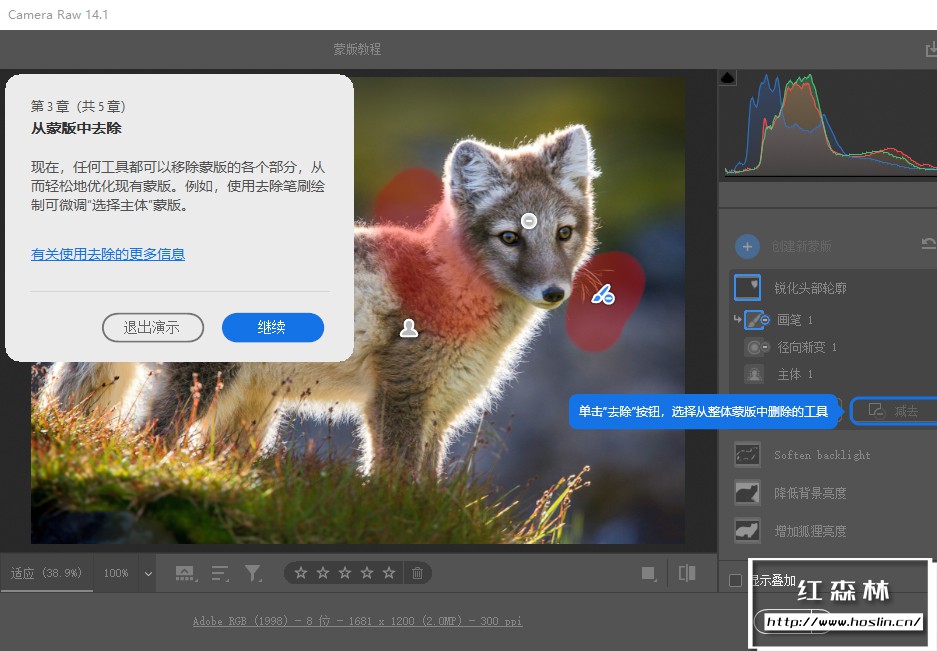Screen dimensions: 937x651
Task: Set zoom to 100%
Action: (x=116, y=573)
